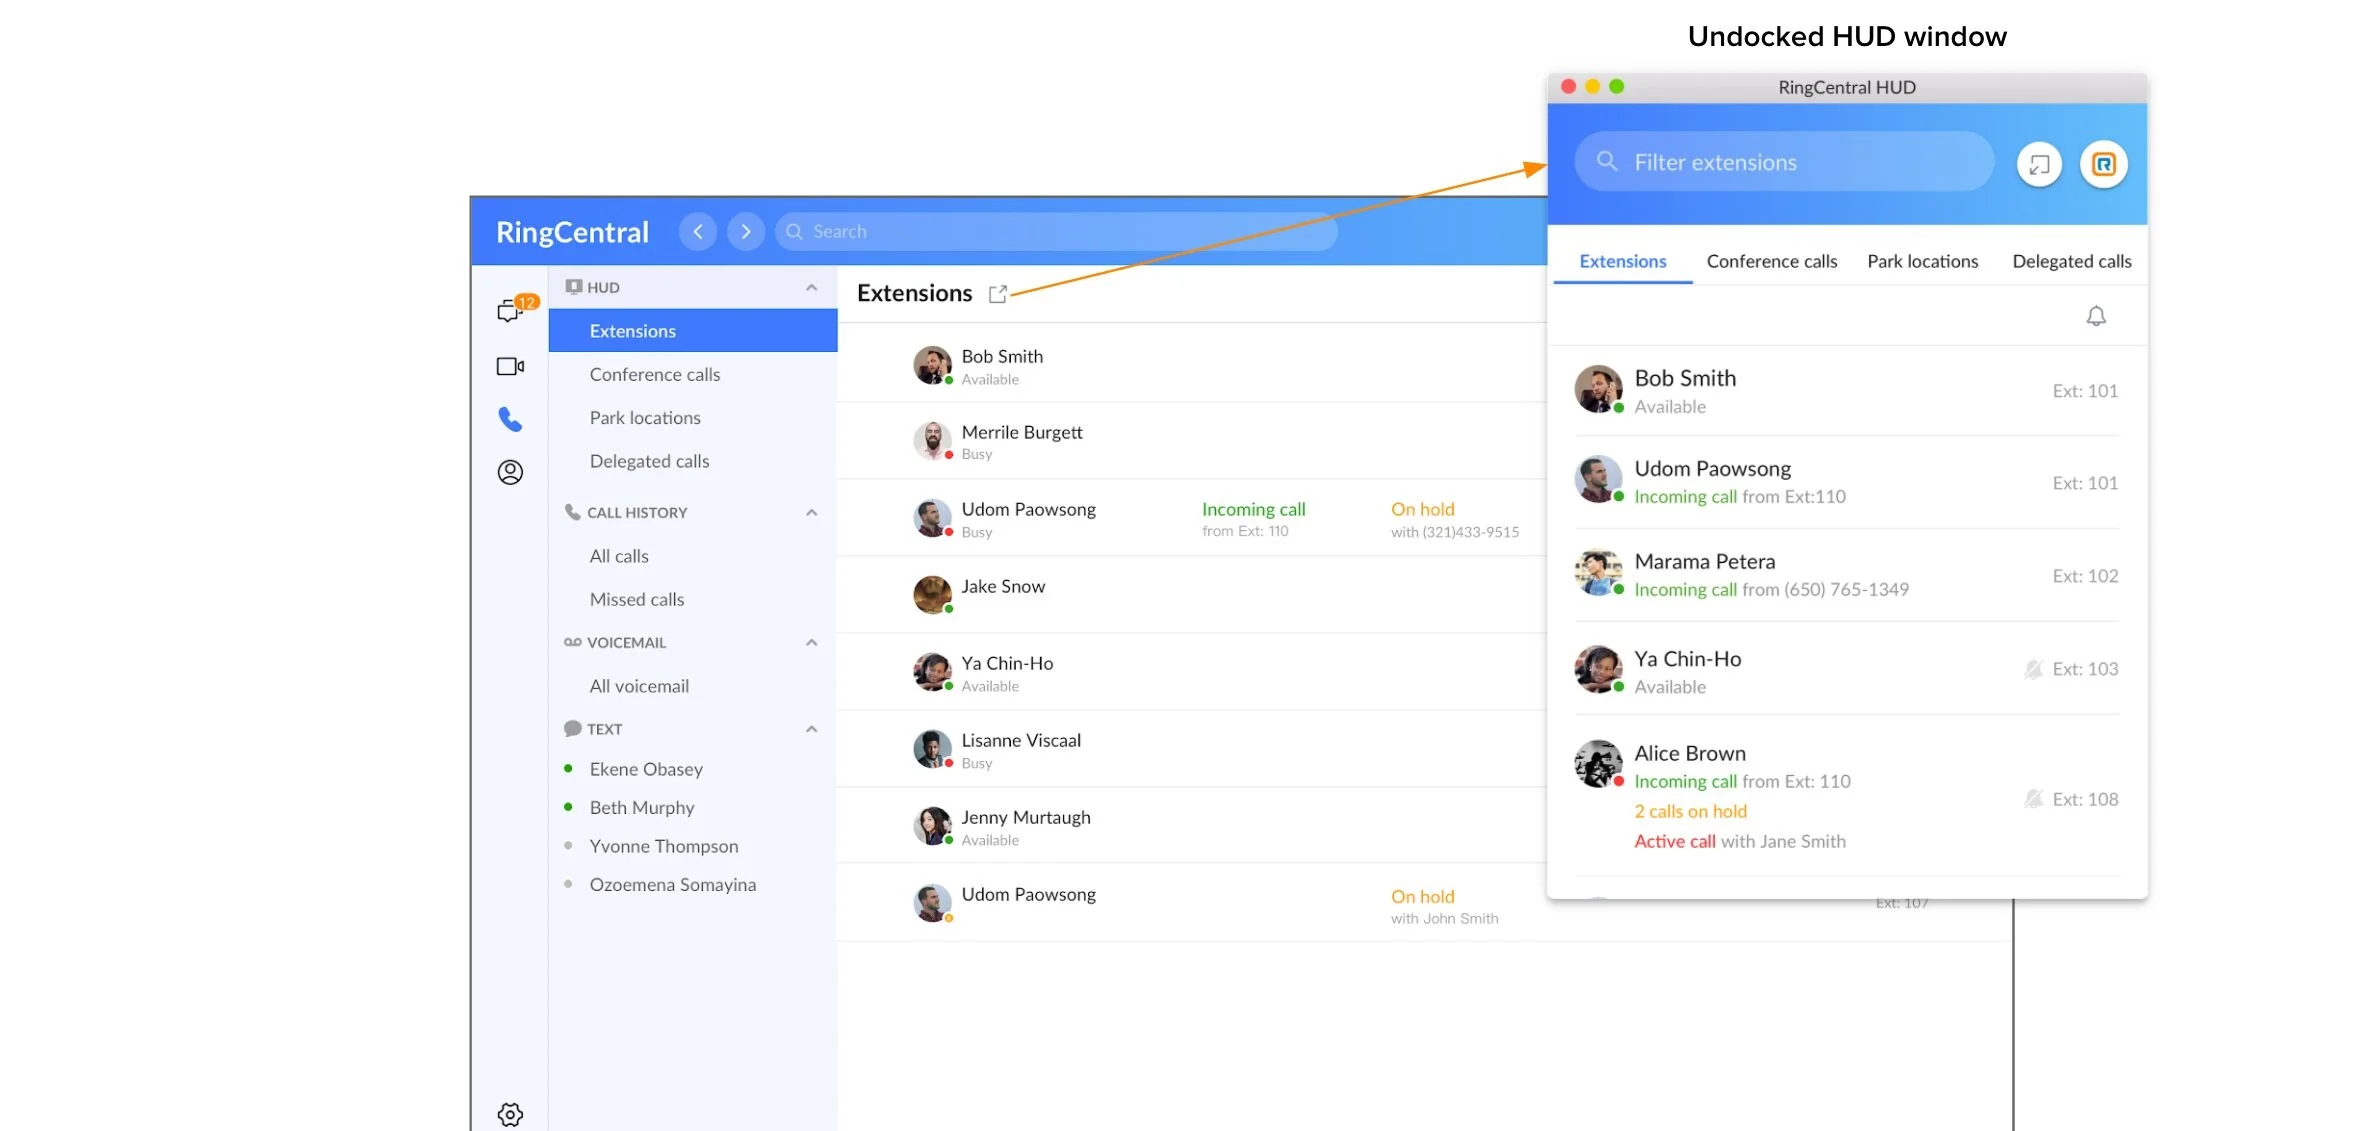
Task: Click the phone icon in sidebar
Action: click(510, 419)
